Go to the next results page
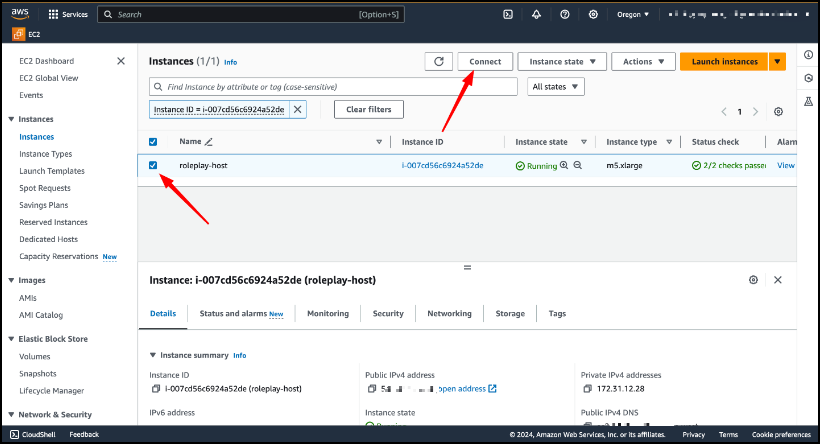The height and width of the screenshot is (444, 820). click(x=755, y=111)
